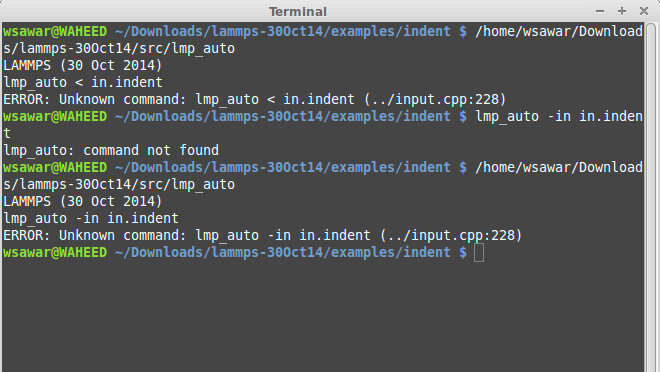Click the second 'LAMMPS (30 Oct 2014)' line
Viewport: 660px width, 372px height.
(x=82, y=202)
